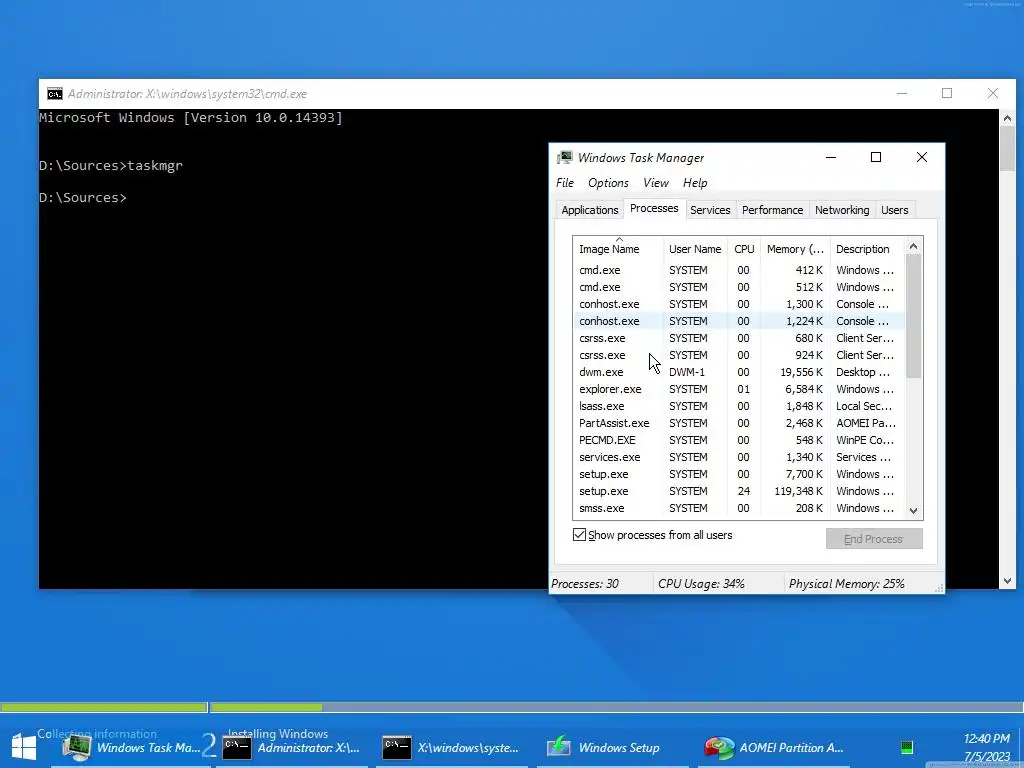Image resolution: width=1024 pixels, height=768 pixels.
Task: Select the Processes tab
Action: tap(654, 208)
